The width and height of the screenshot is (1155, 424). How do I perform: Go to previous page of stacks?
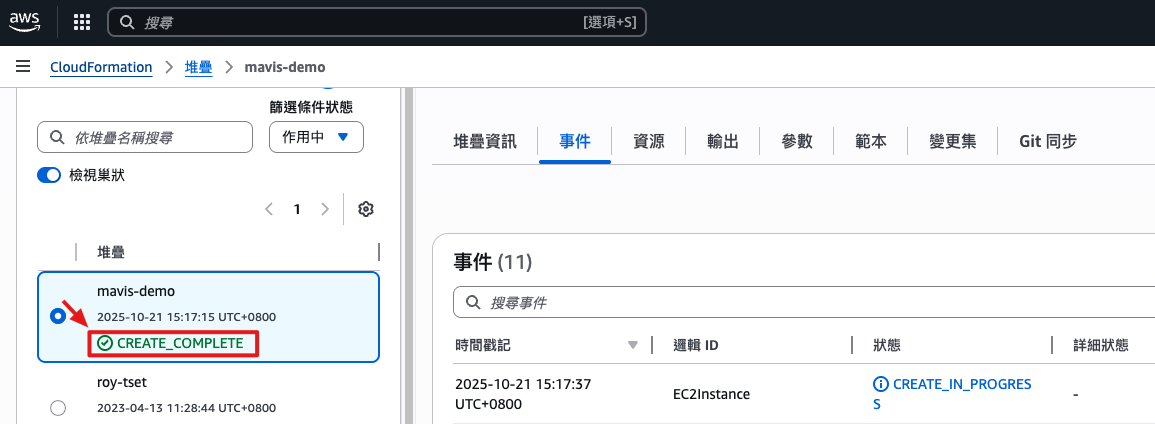click(x=269, y=209)
